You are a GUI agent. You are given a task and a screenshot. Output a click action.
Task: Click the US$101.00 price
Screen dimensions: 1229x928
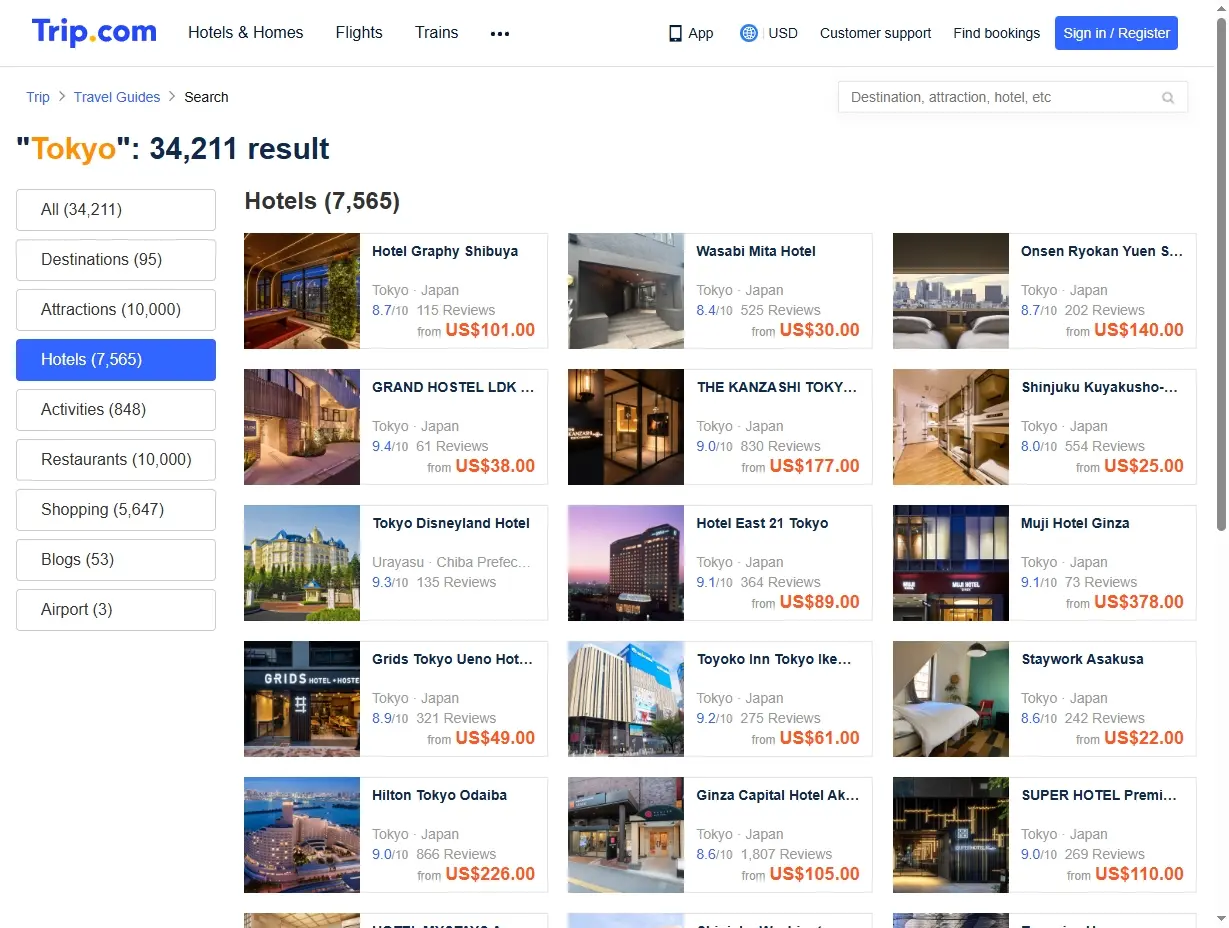(490, 330)
